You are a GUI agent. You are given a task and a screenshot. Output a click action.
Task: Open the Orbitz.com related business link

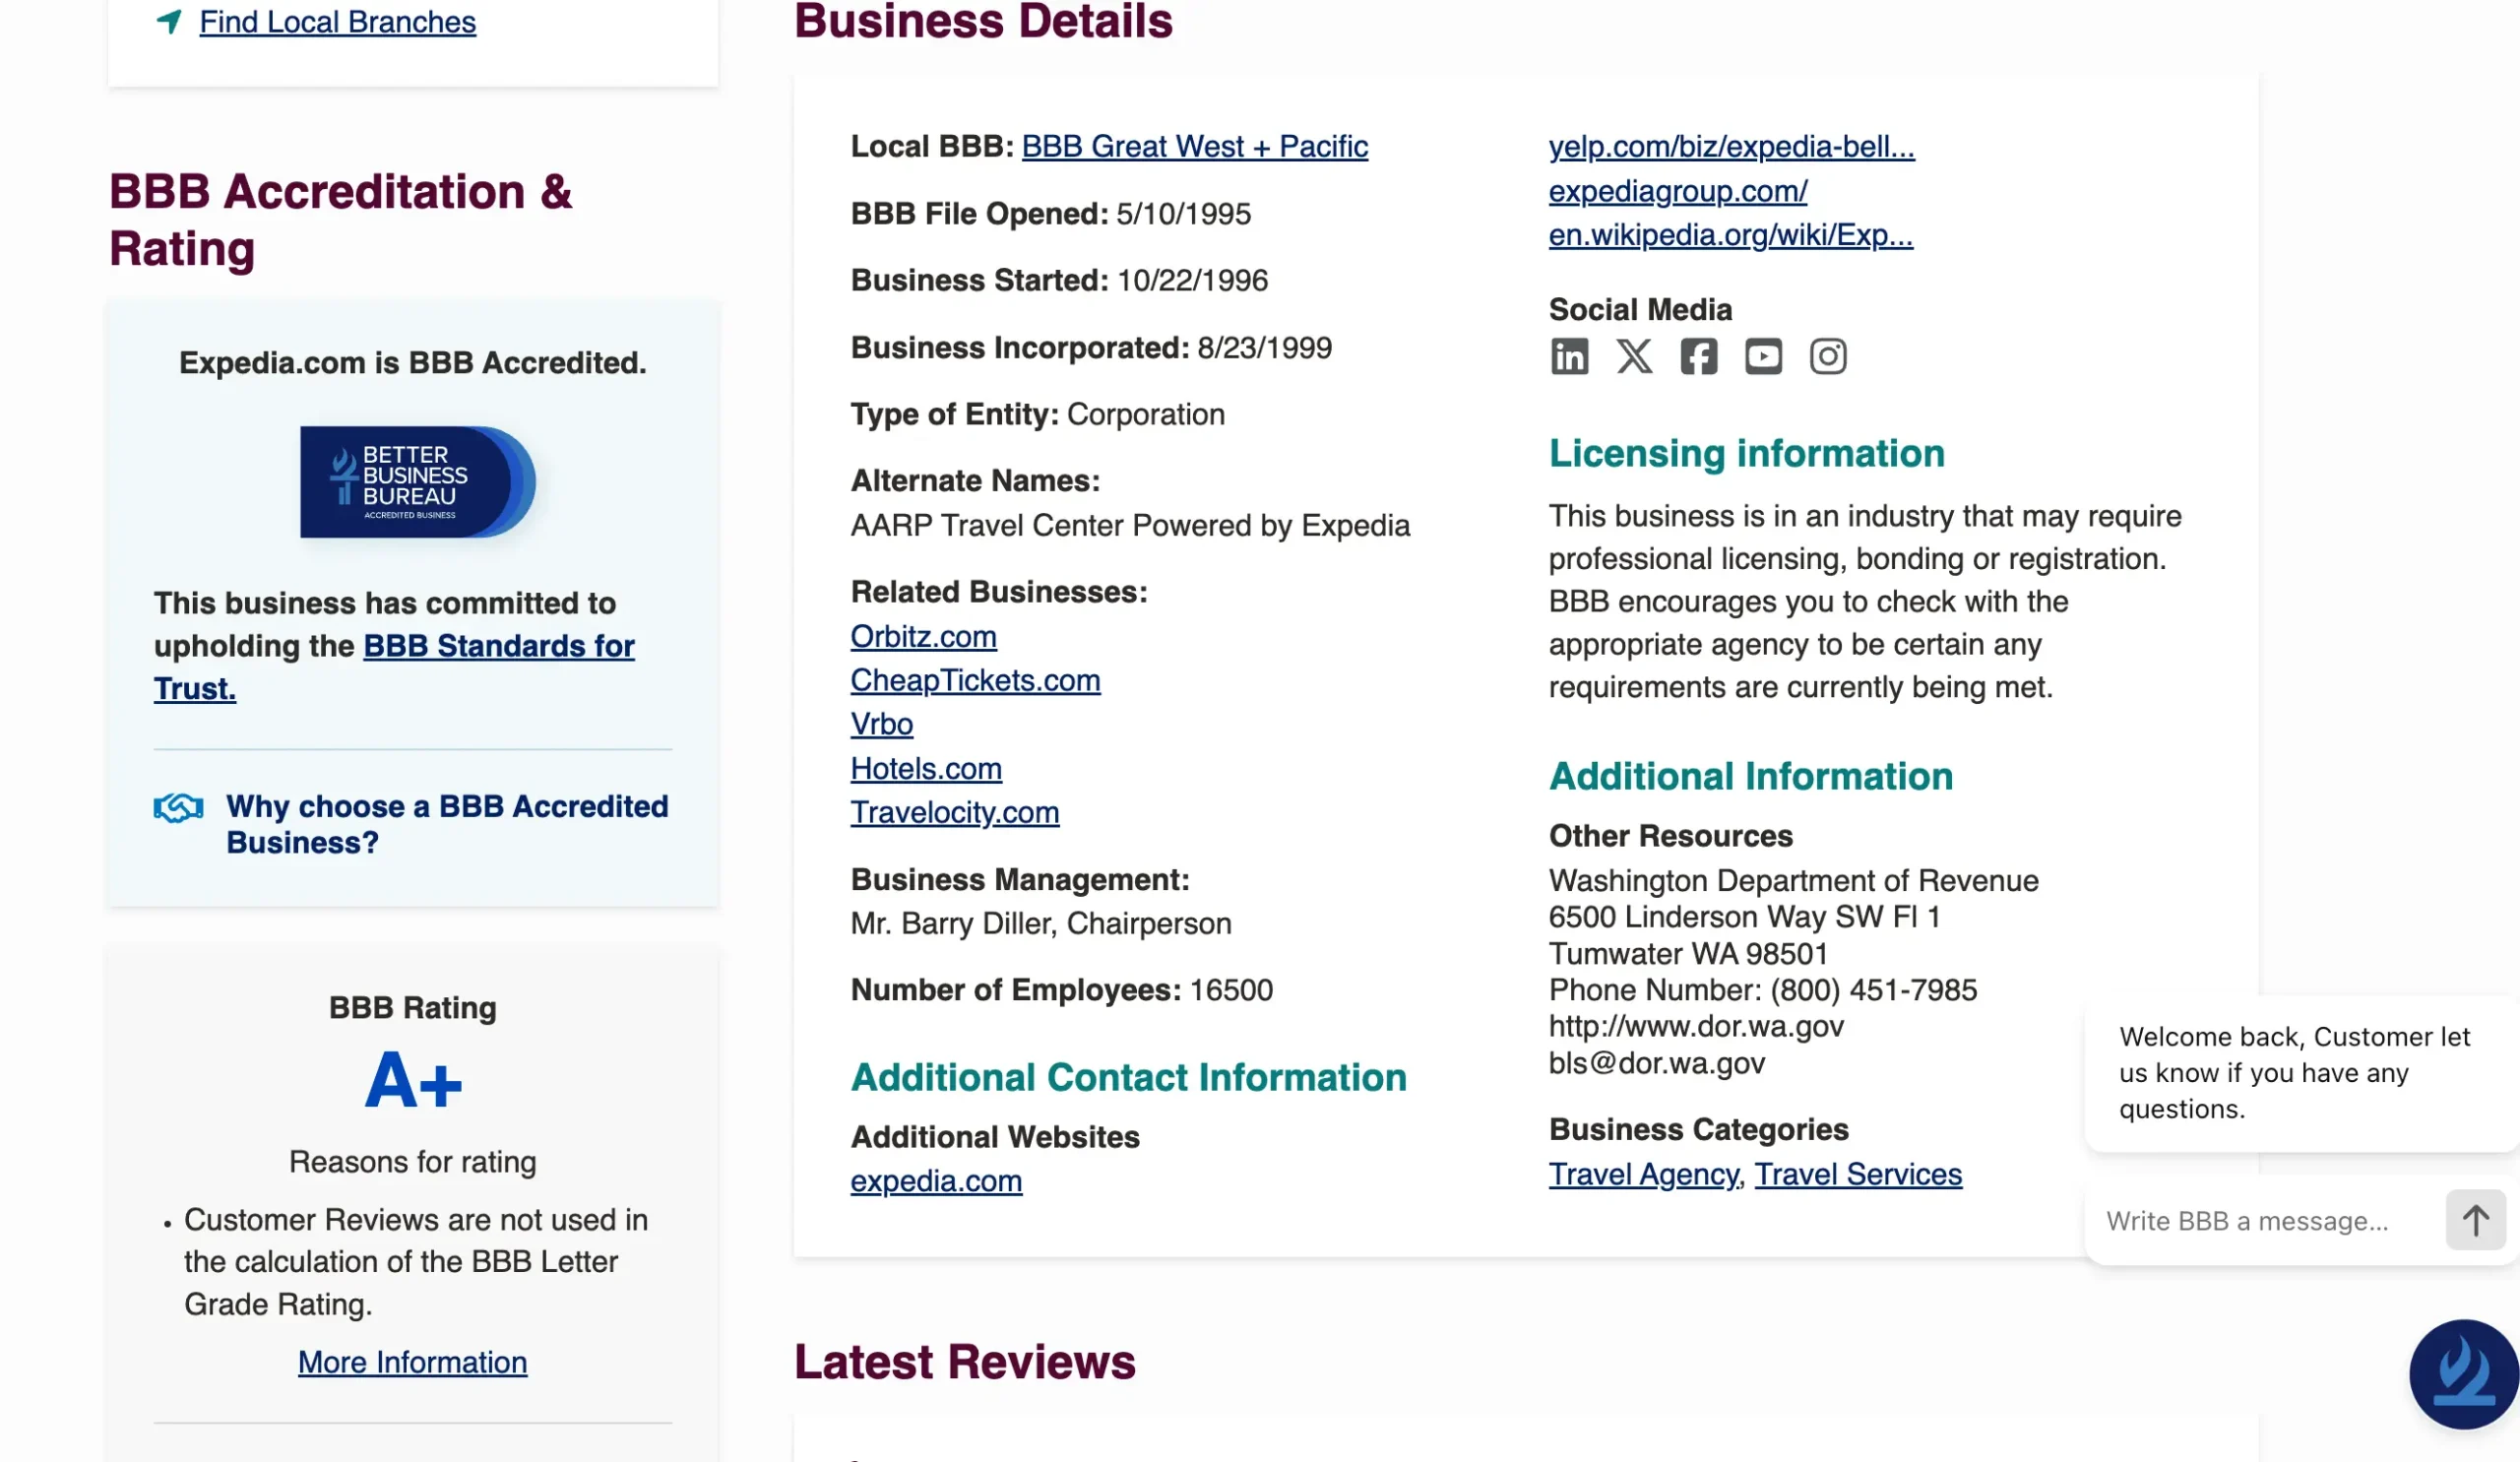pyautogui.click(x=923, y=637)
